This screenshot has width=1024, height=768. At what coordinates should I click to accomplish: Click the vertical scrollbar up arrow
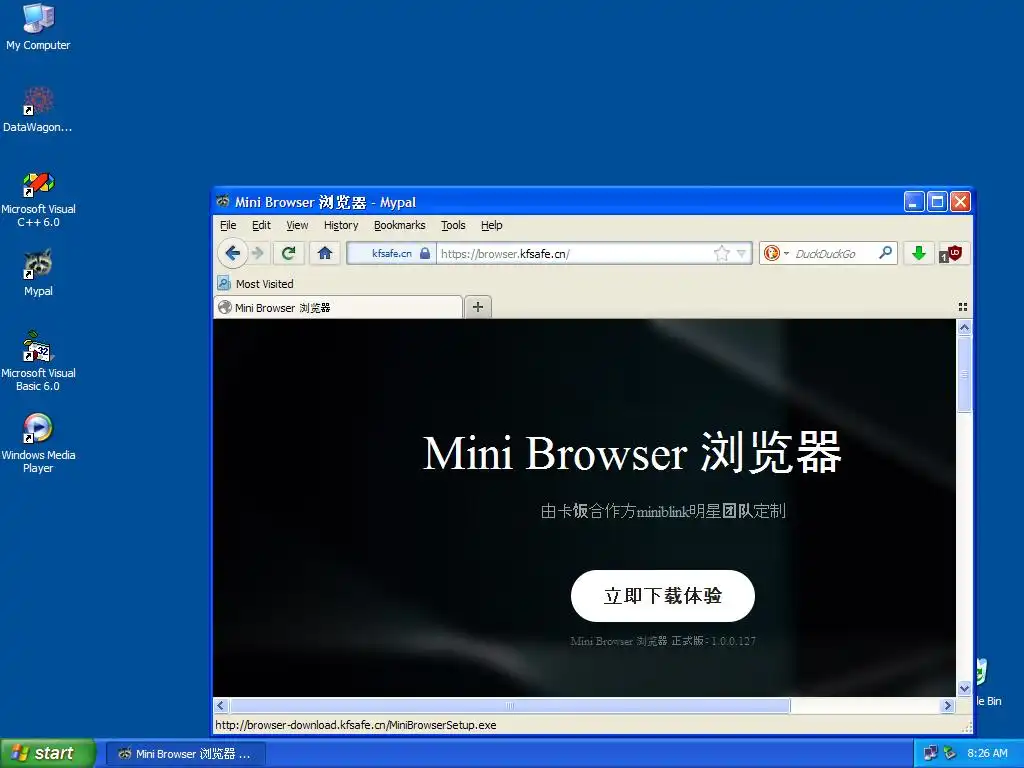tap(965, 327)
